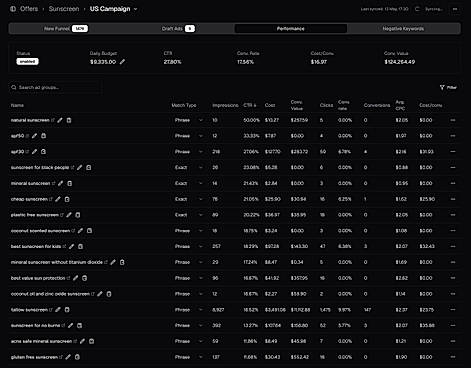Edit the natural sunscreen ad group name

pos(60,120)
